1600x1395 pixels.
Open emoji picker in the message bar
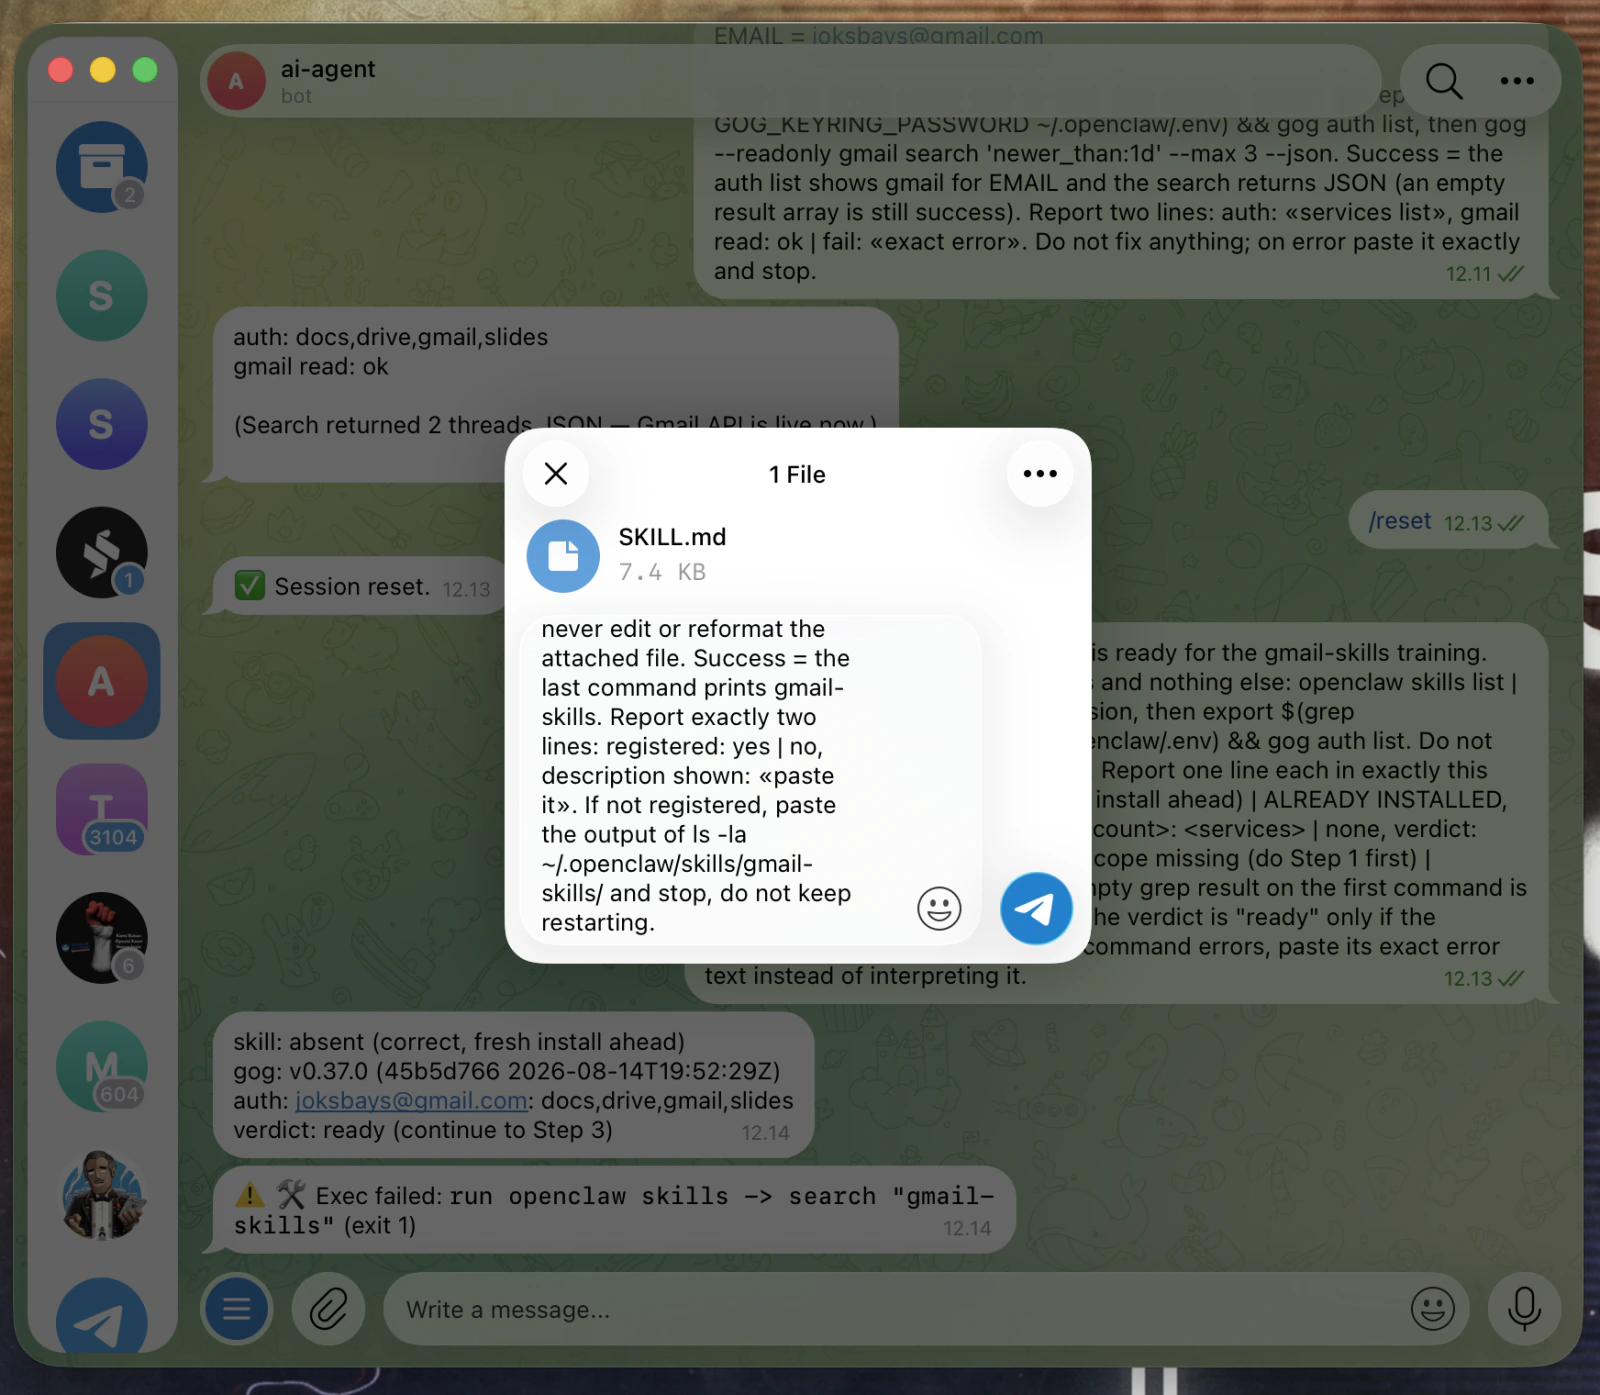1432,1309
